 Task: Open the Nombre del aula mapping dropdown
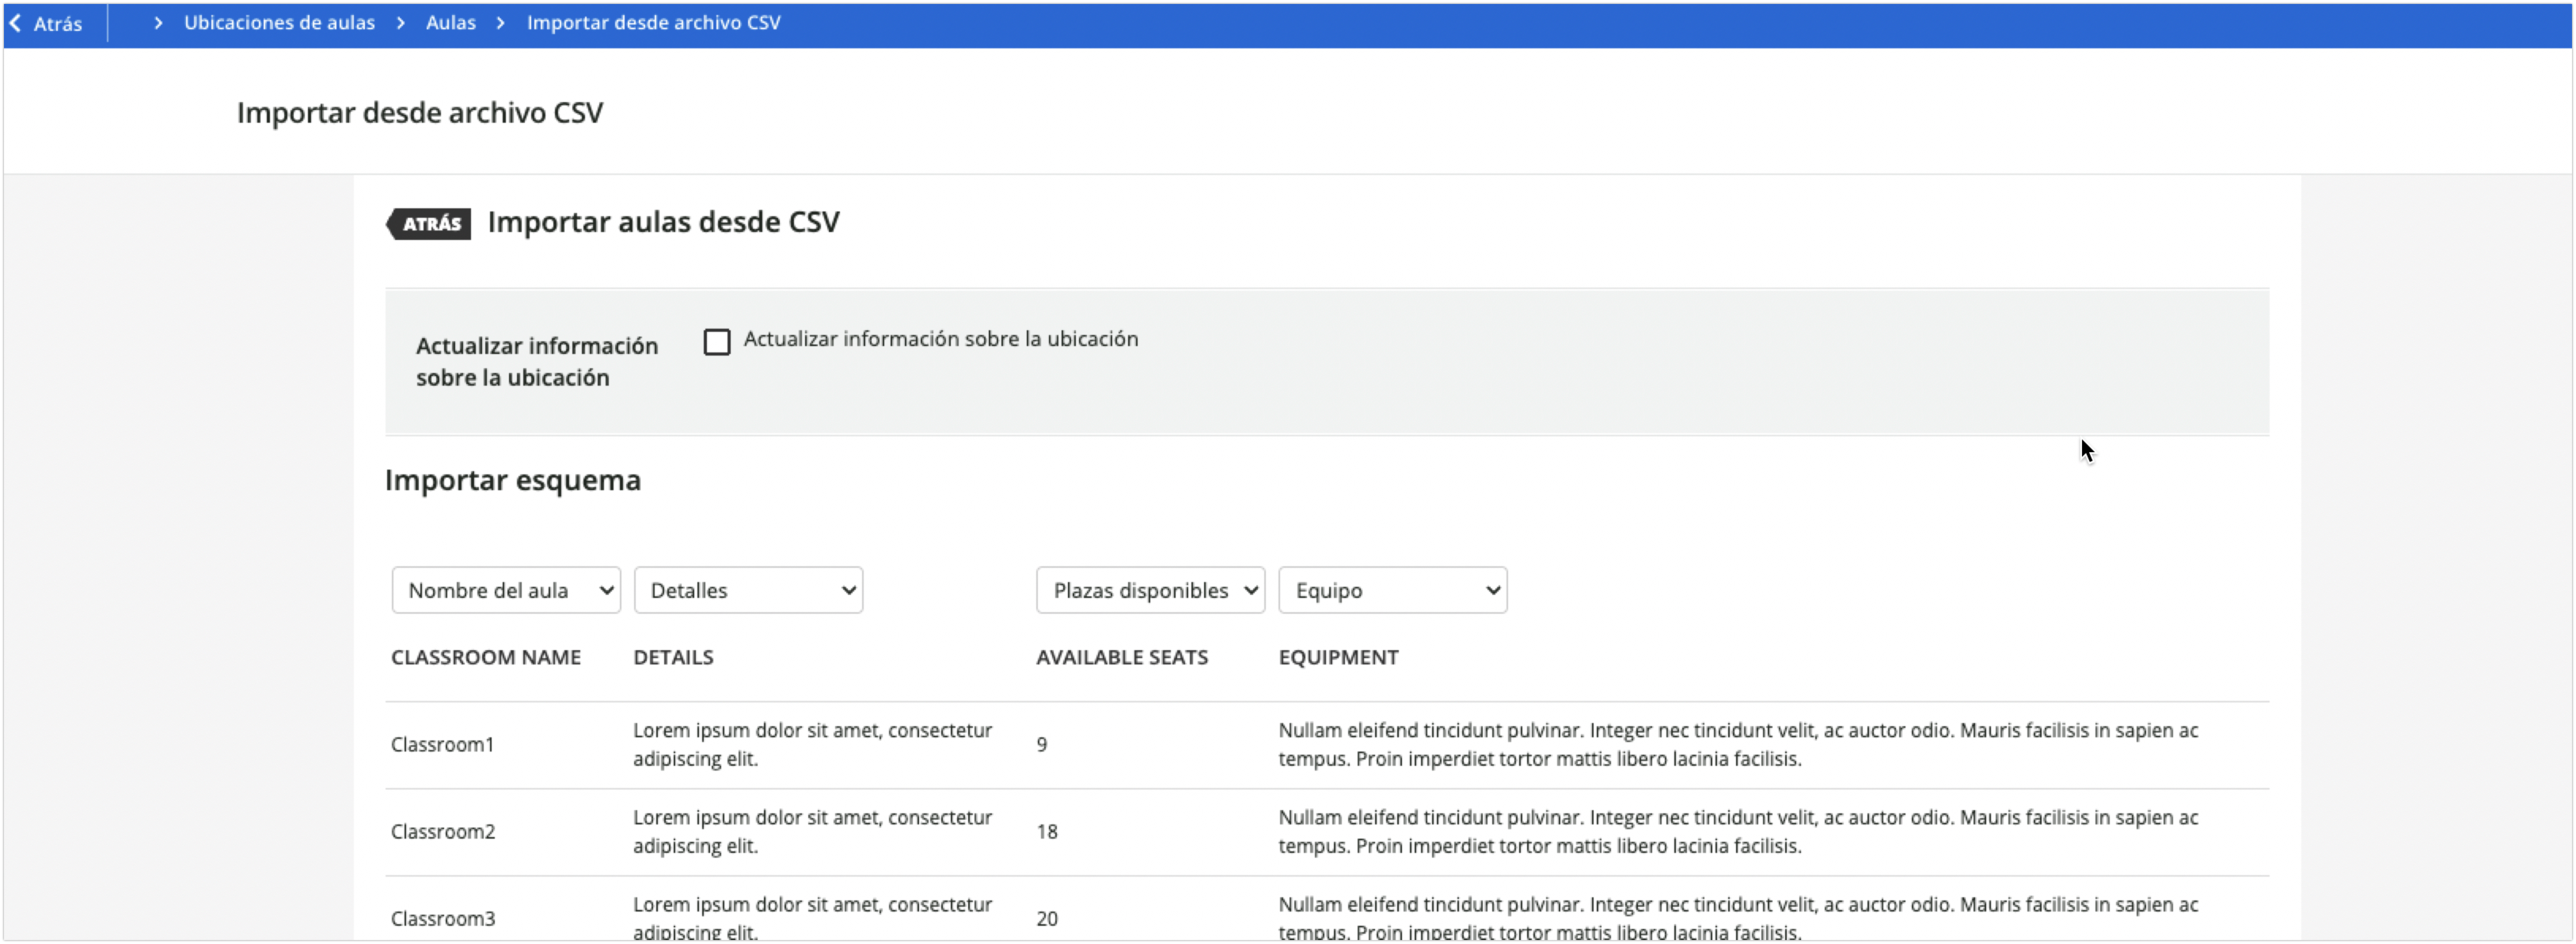[506, 590]
